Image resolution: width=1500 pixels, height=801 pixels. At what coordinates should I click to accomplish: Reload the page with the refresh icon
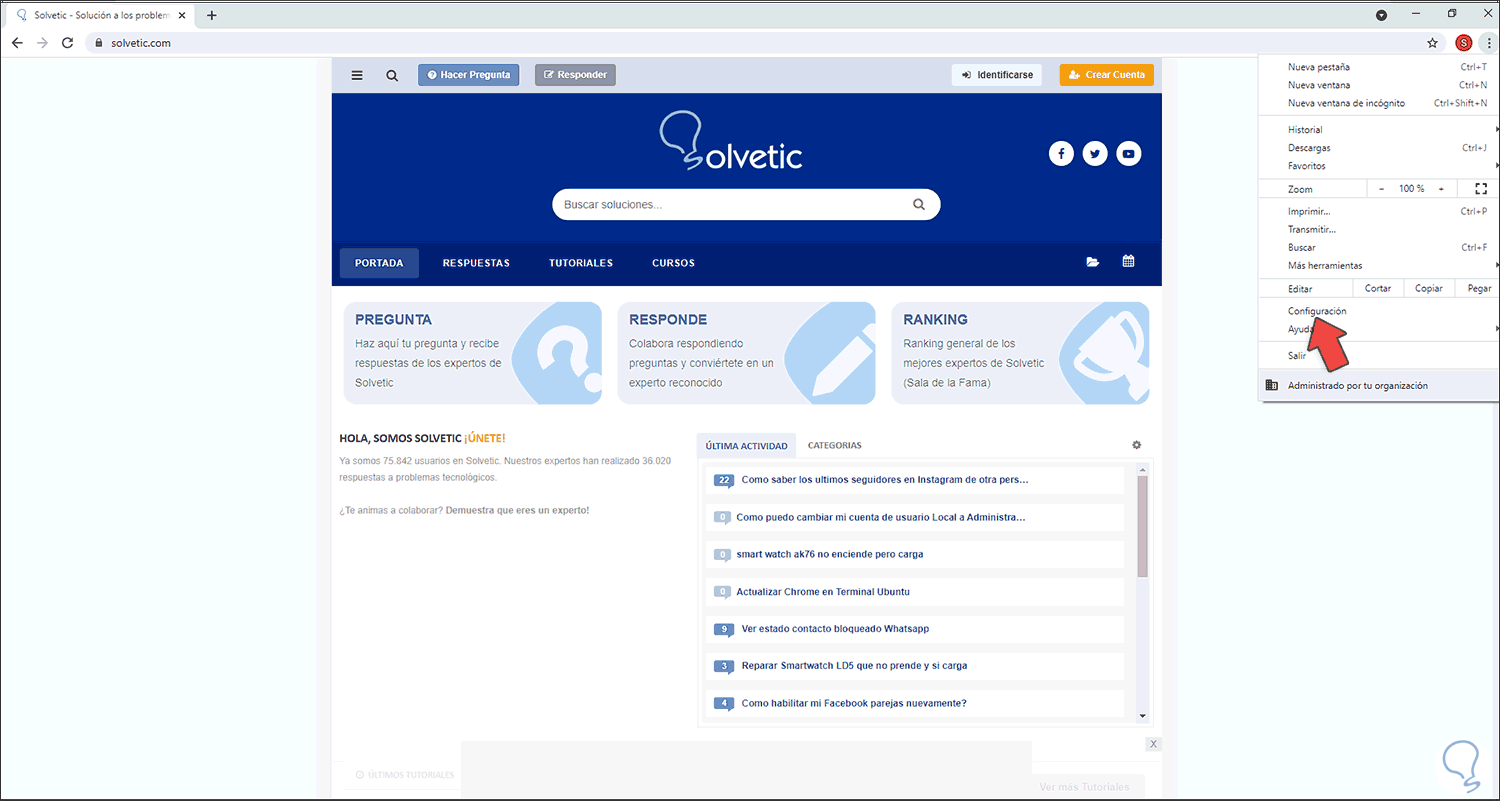click(x=68, y=43)
